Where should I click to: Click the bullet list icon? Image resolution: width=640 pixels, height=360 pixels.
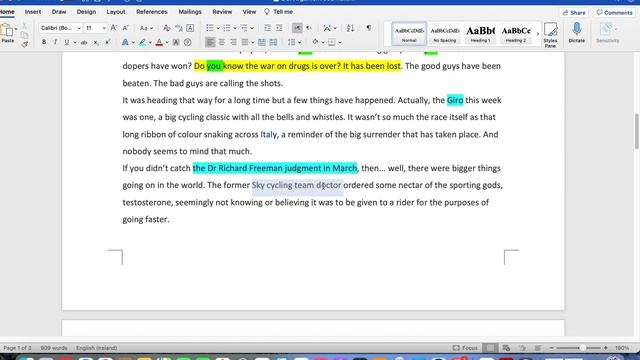209,28
